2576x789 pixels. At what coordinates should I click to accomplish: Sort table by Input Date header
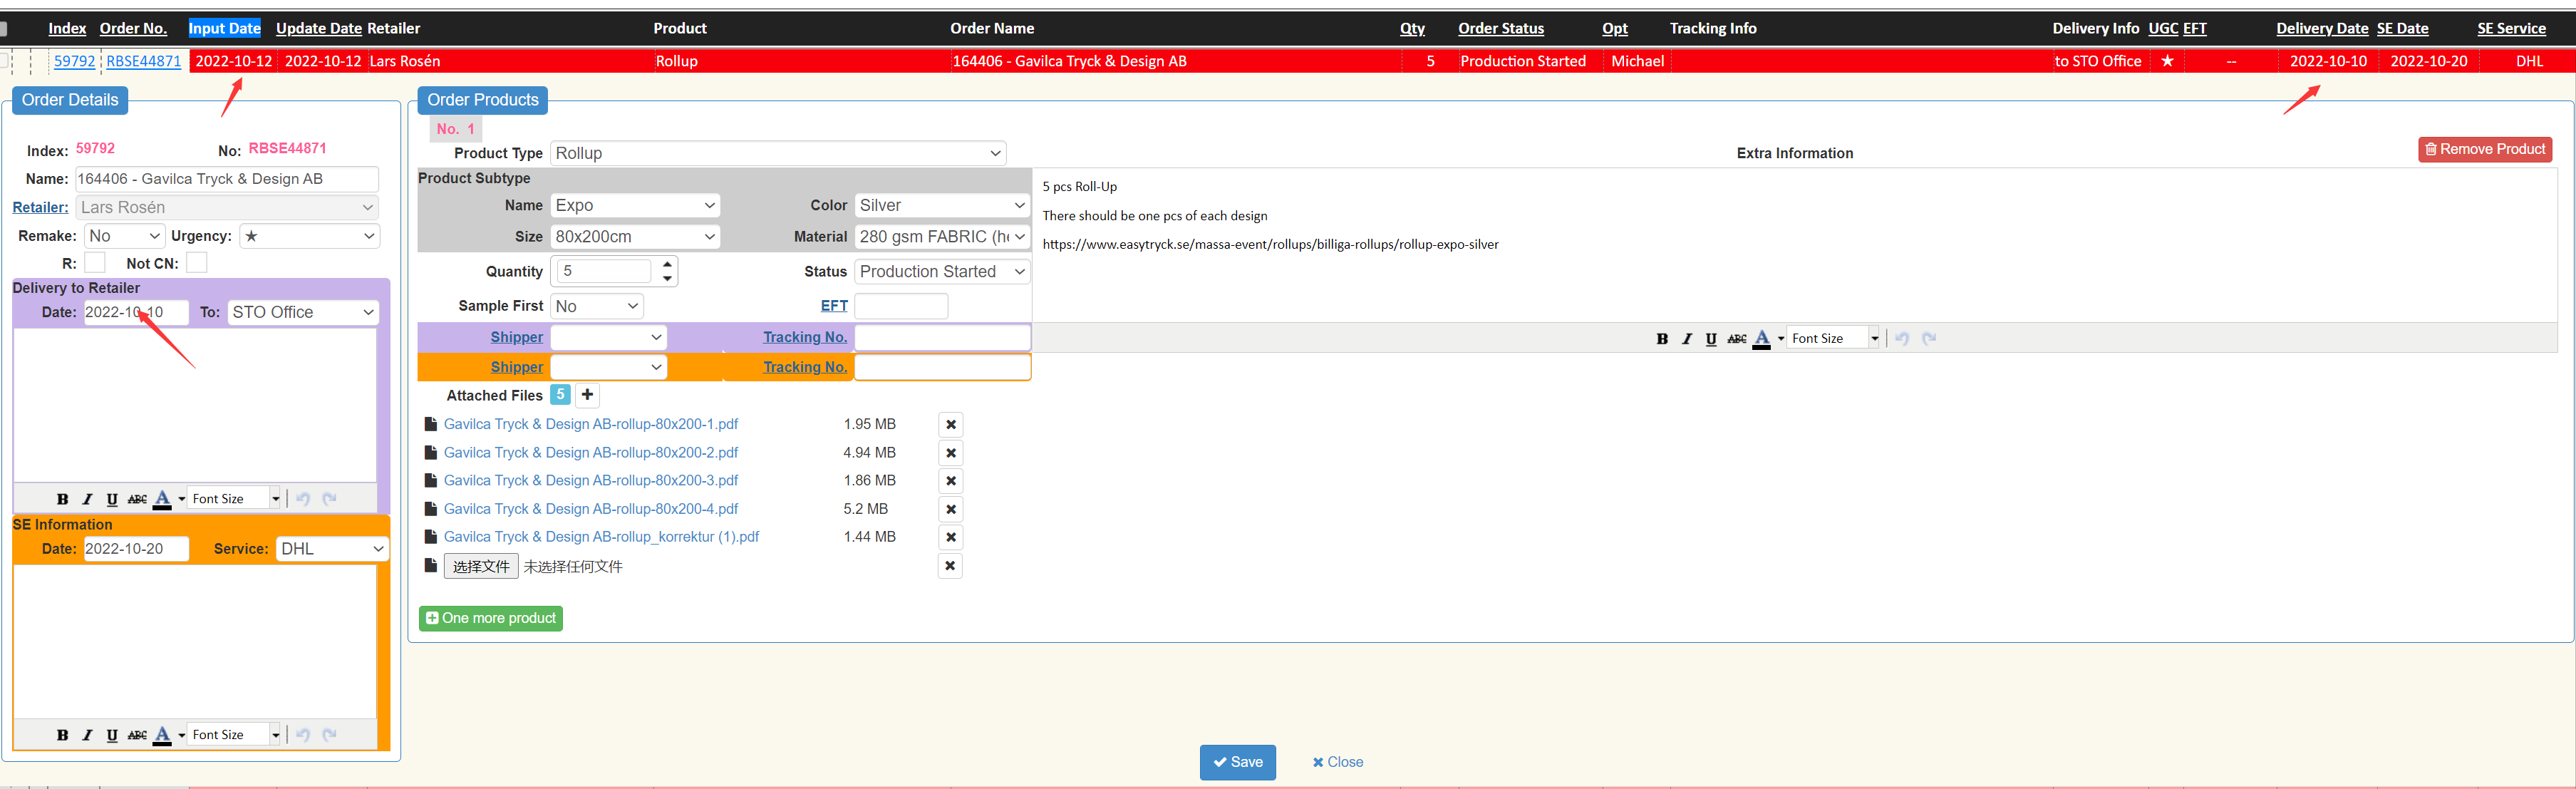coord(224,29)
